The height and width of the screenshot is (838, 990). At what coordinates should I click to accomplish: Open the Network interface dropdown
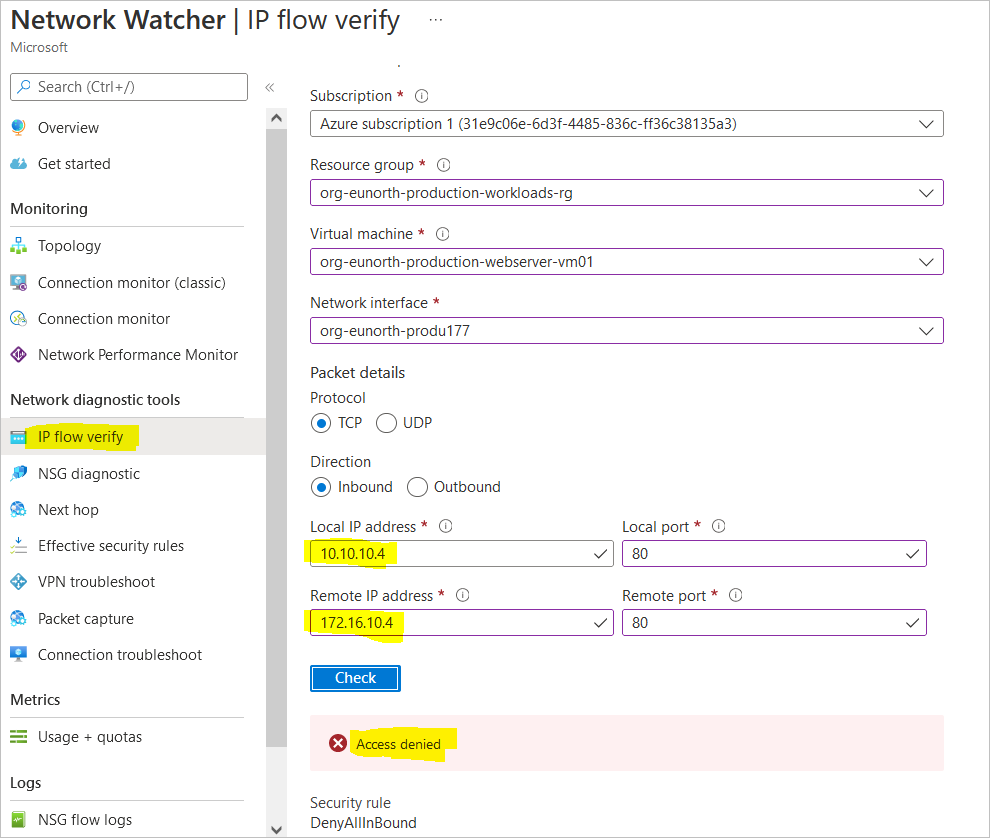pos(626,330)
